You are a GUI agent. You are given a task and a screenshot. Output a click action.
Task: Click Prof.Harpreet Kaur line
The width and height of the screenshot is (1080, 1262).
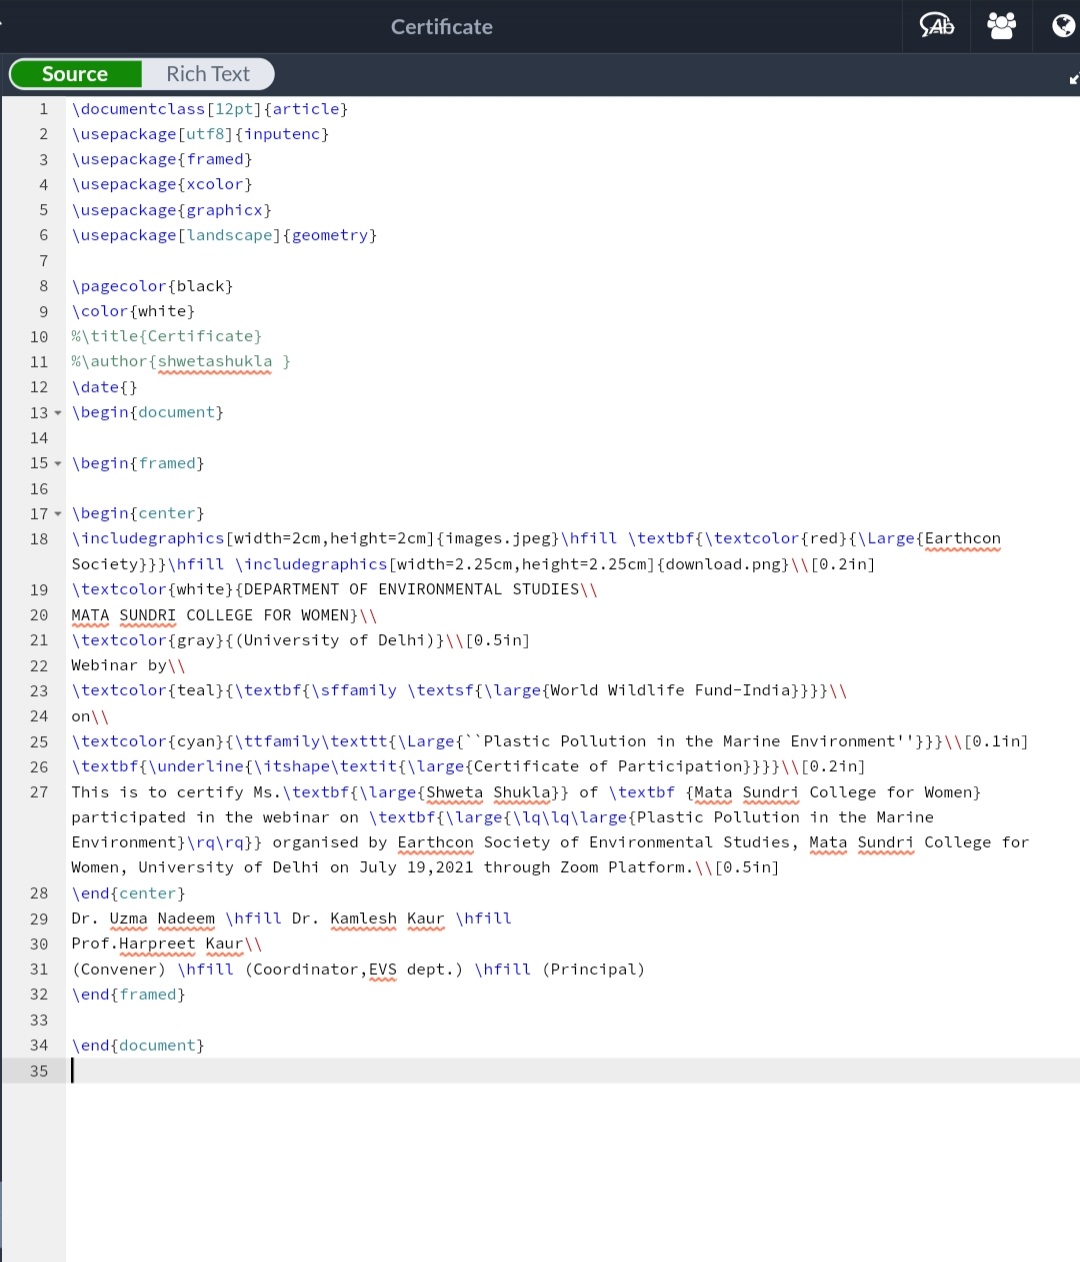[166, 943]
